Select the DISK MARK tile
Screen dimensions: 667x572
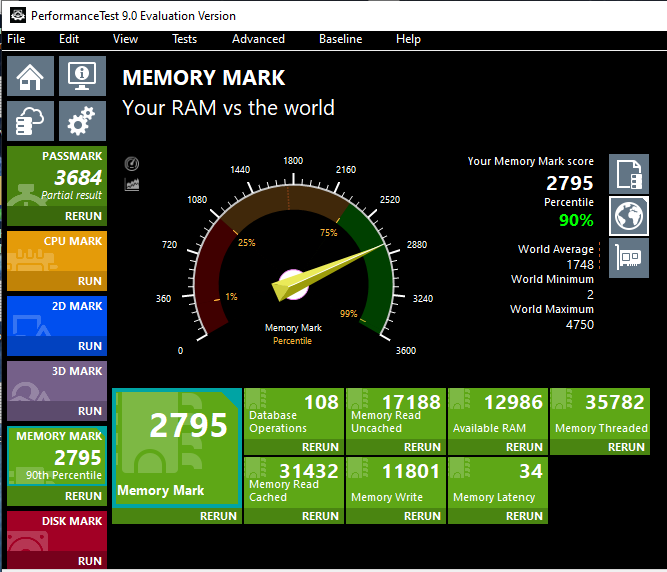click(x=57, y=531)
